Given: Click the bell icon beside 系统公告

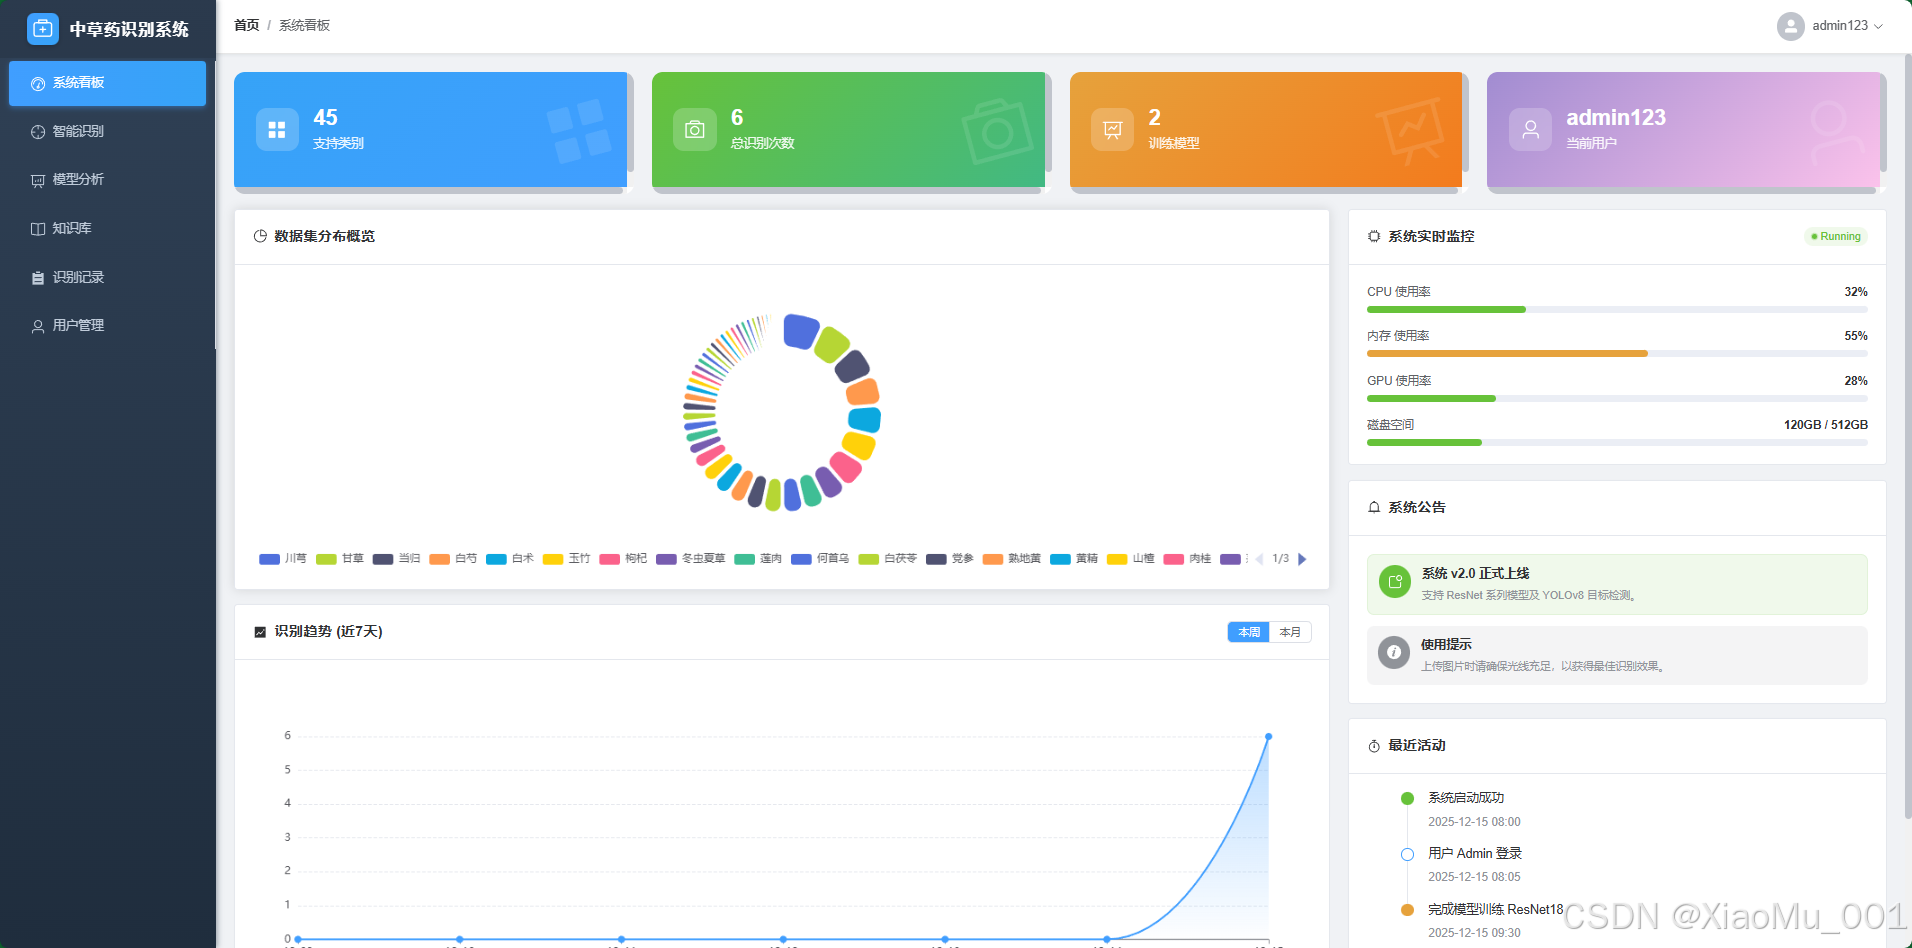Looking at the screenshot, I should [x=1374, y=507].
